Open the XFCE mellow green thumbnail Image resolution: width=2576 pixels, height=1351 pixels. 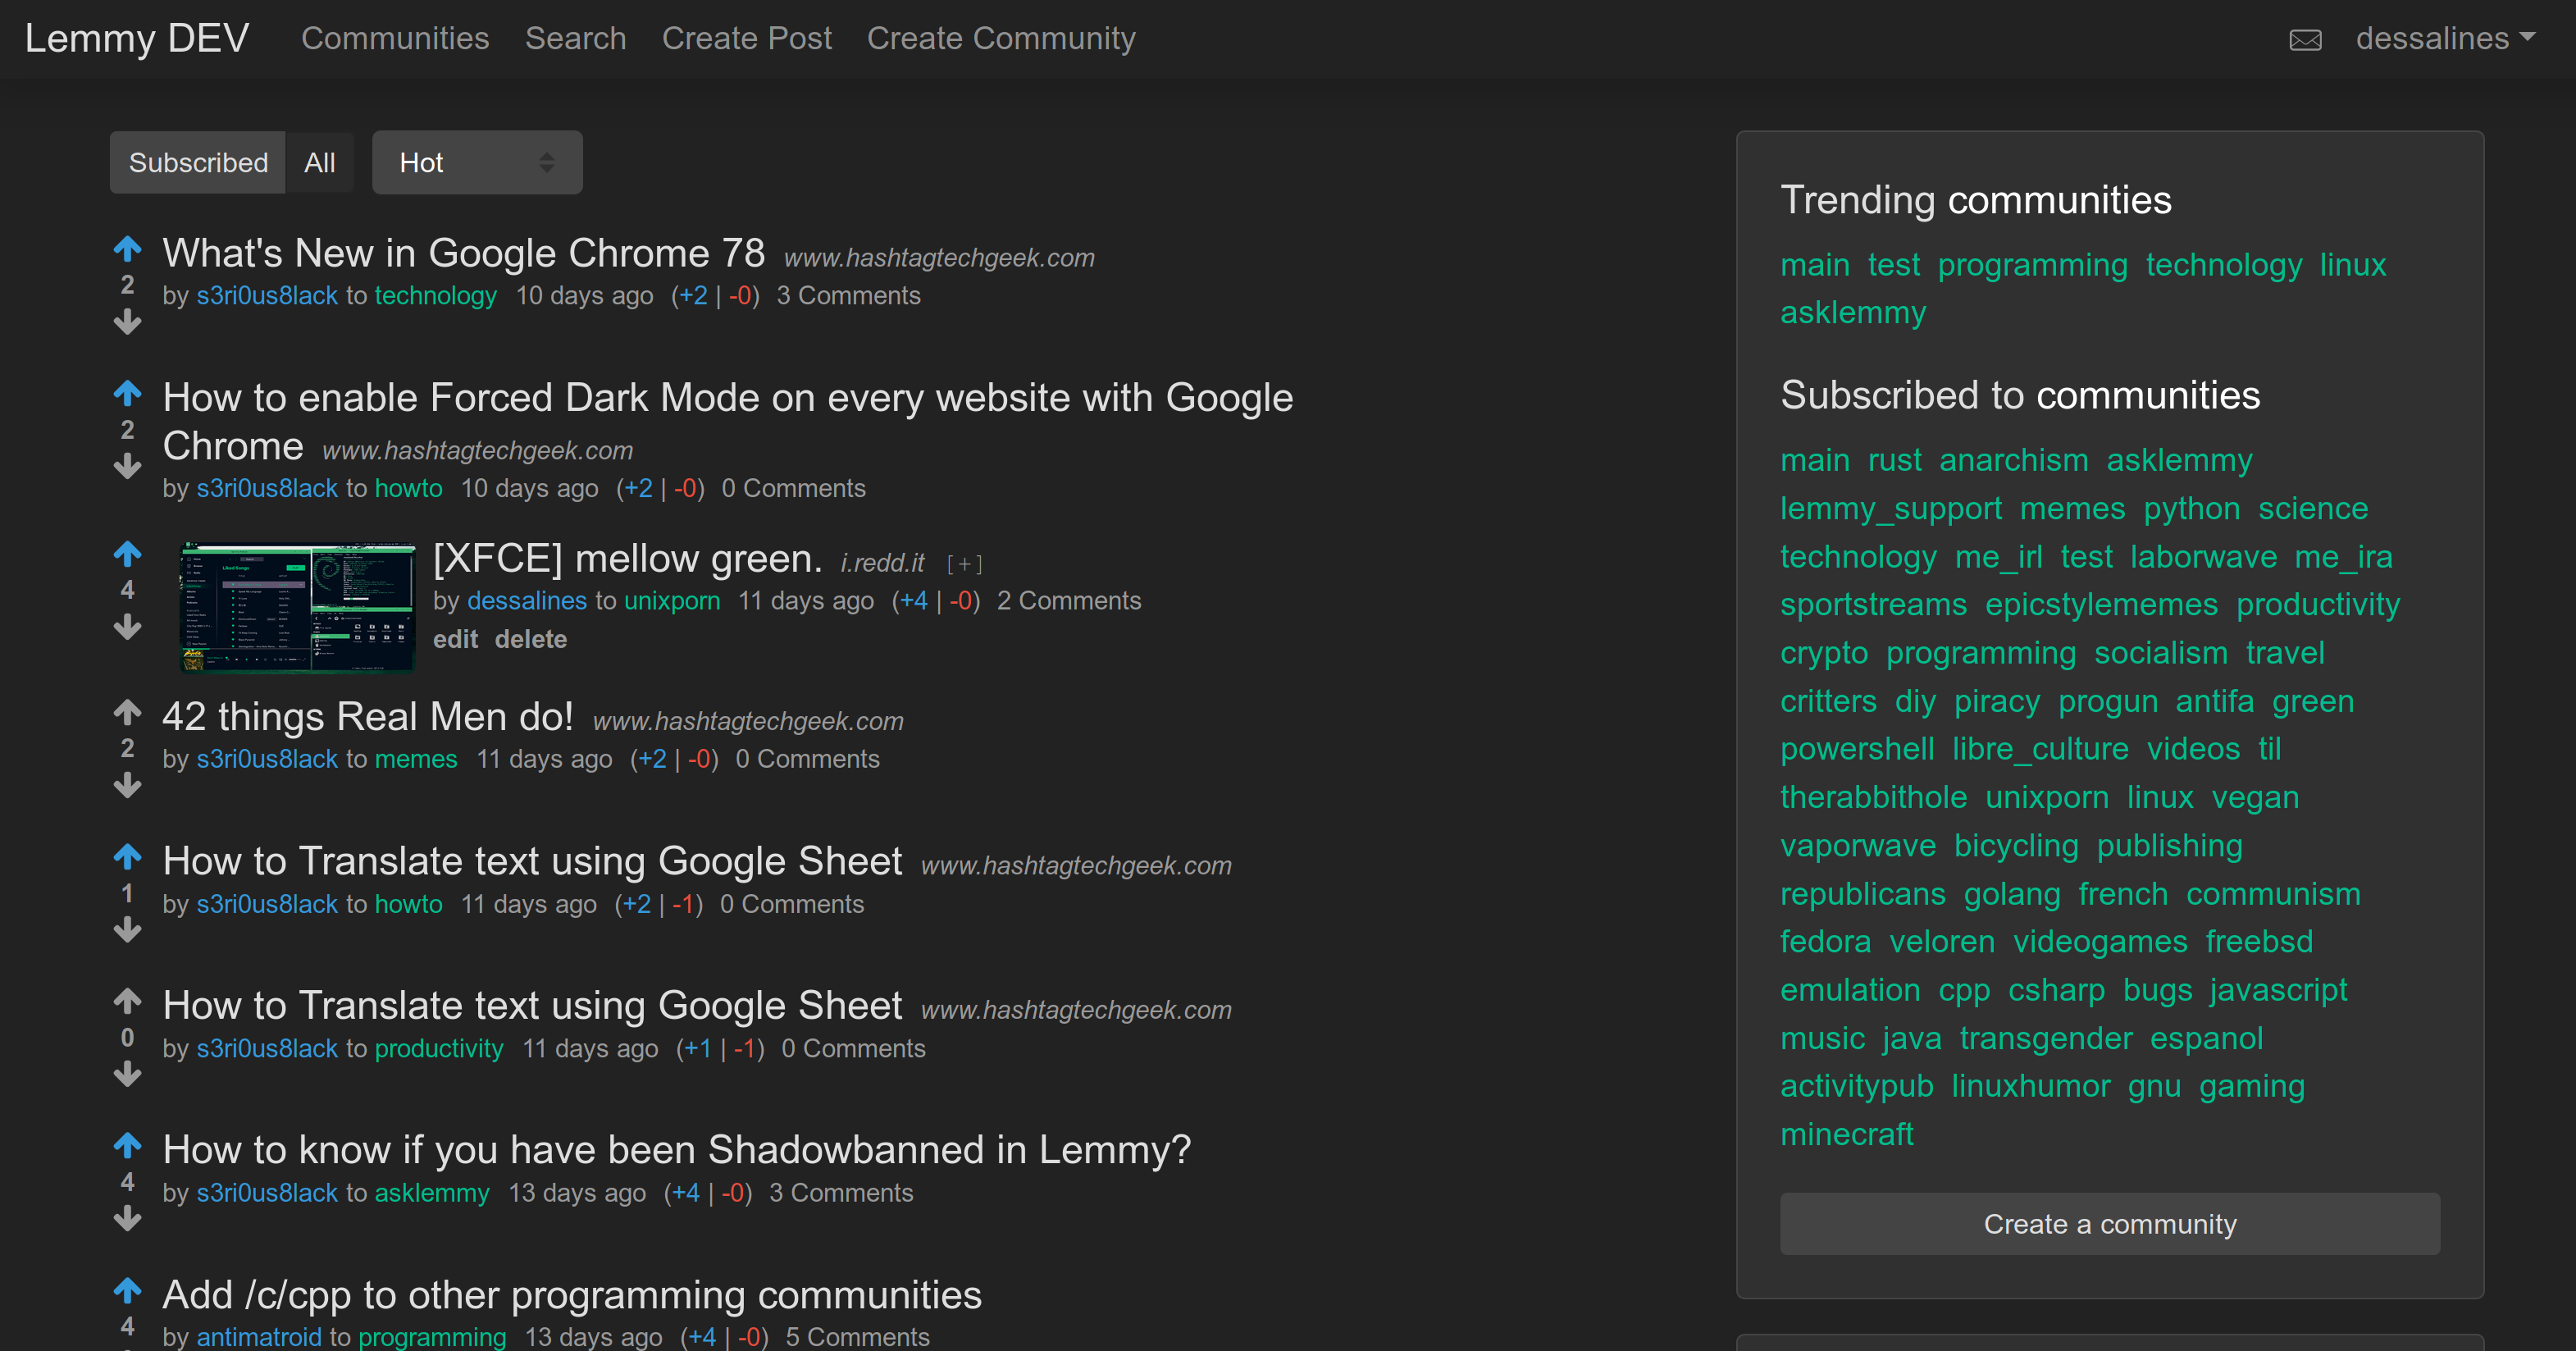tap(297, 607)
